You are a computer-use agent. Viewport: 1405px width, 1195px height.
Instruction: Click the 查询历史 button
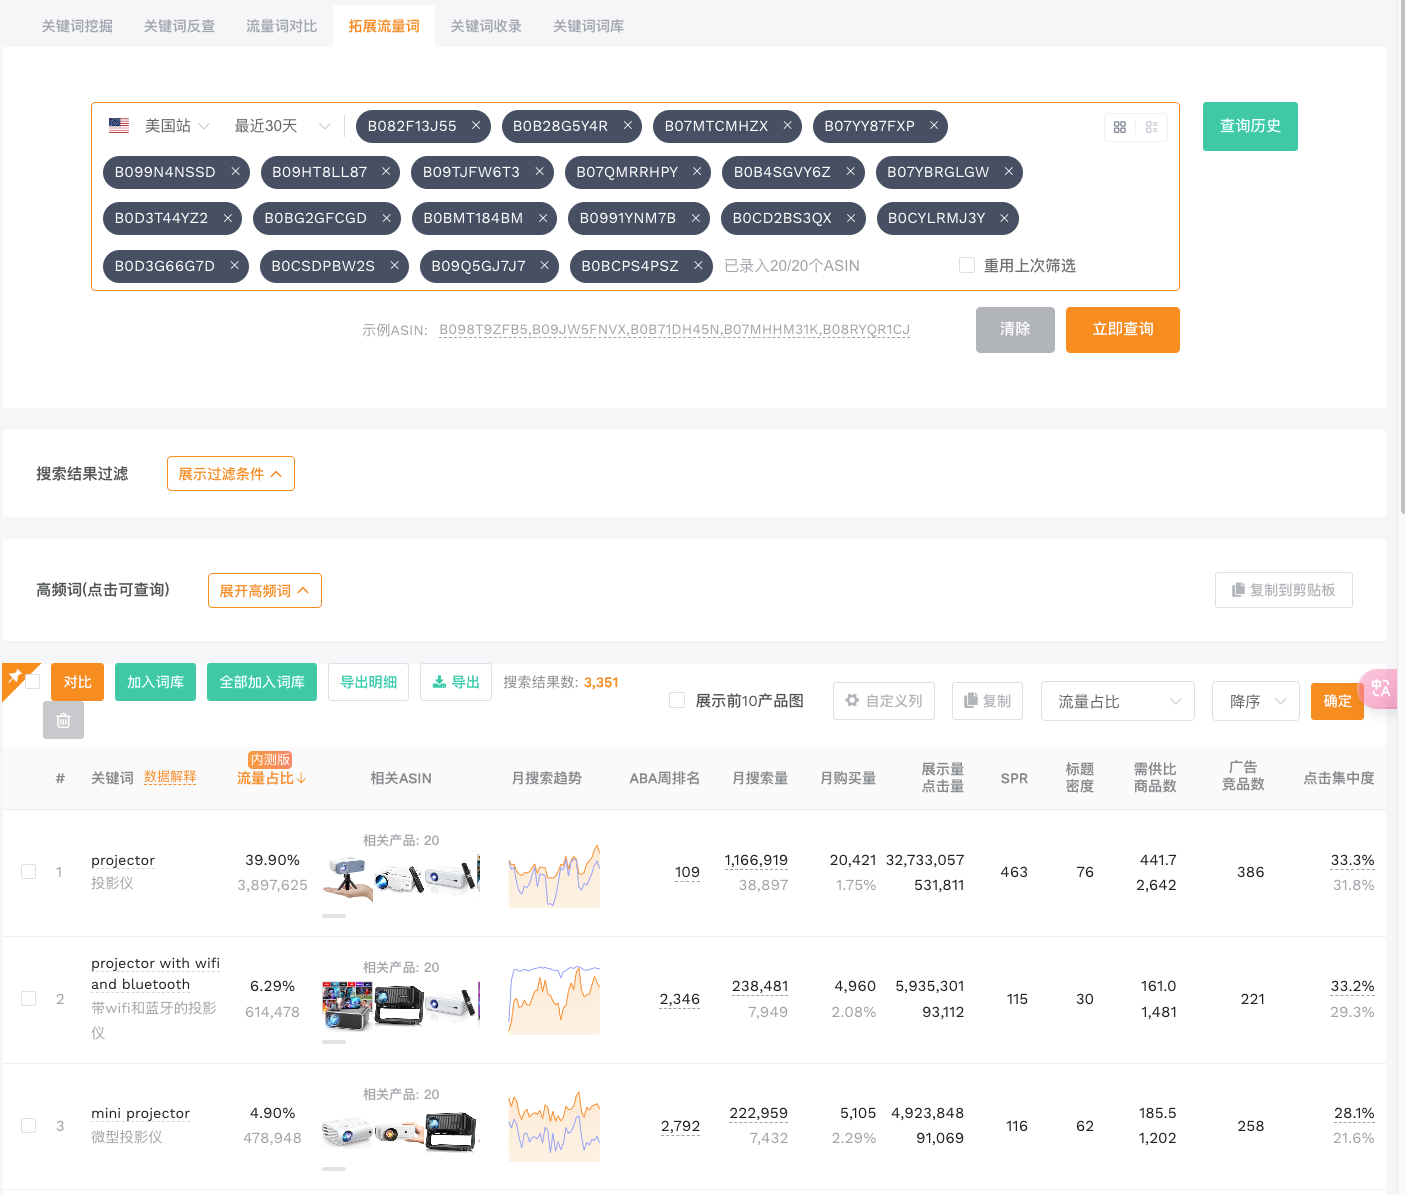(x=1250, y=126)
